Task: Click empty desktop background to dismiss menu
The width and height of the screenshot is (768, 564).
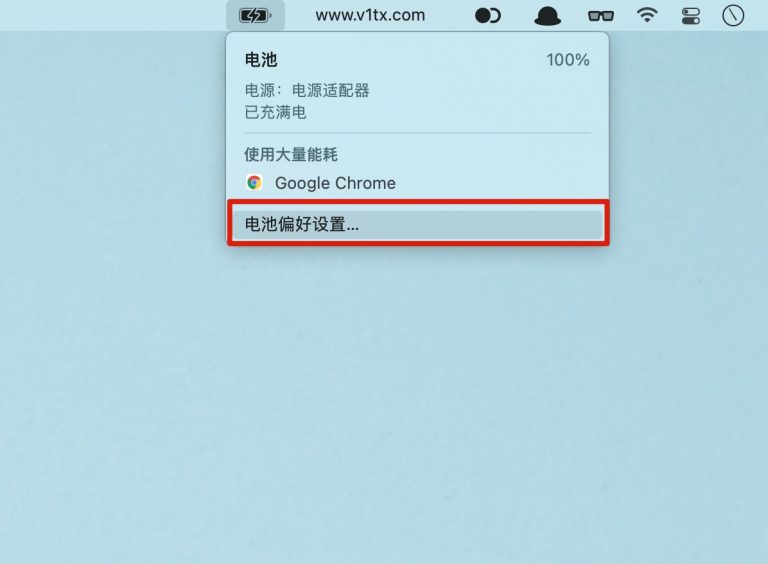Action: point(382,392)
